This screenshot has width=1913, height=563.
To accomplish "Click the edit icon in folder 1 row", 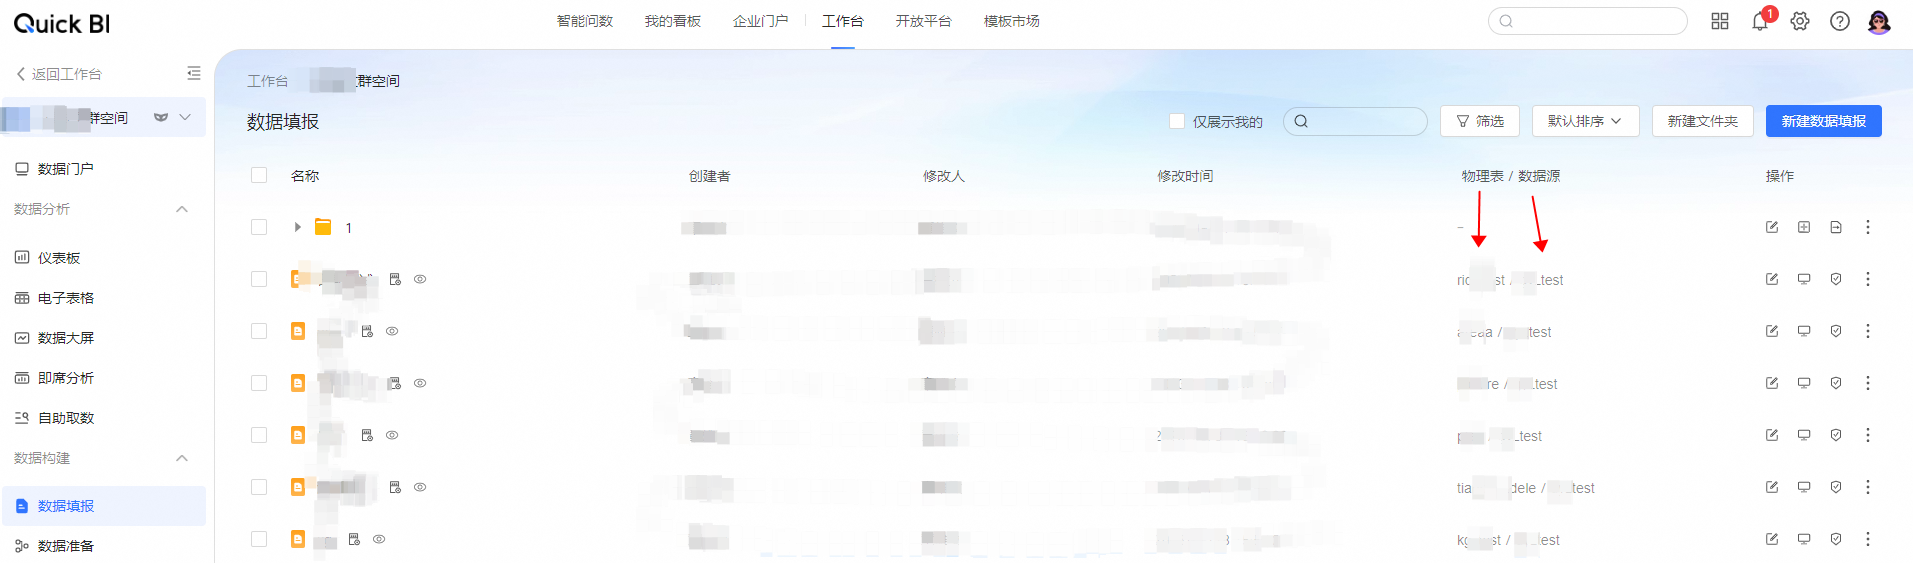I will pyautogui.click(x=1772, y=227).
